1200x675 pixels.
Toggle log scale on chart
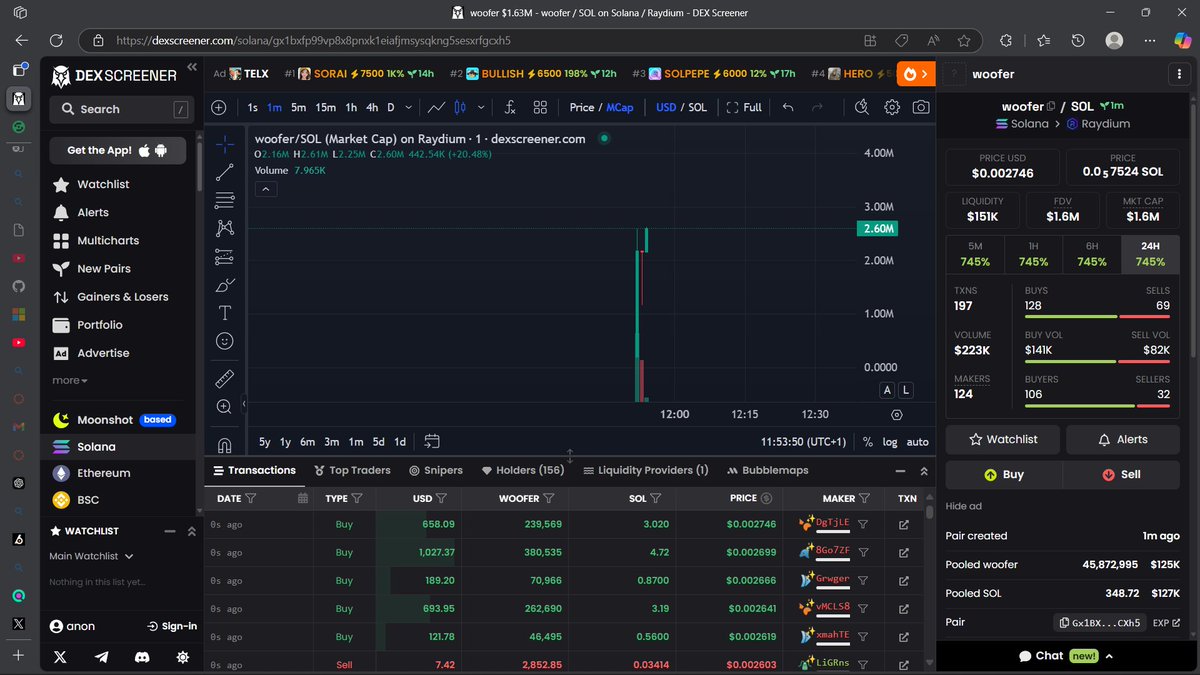890,441
